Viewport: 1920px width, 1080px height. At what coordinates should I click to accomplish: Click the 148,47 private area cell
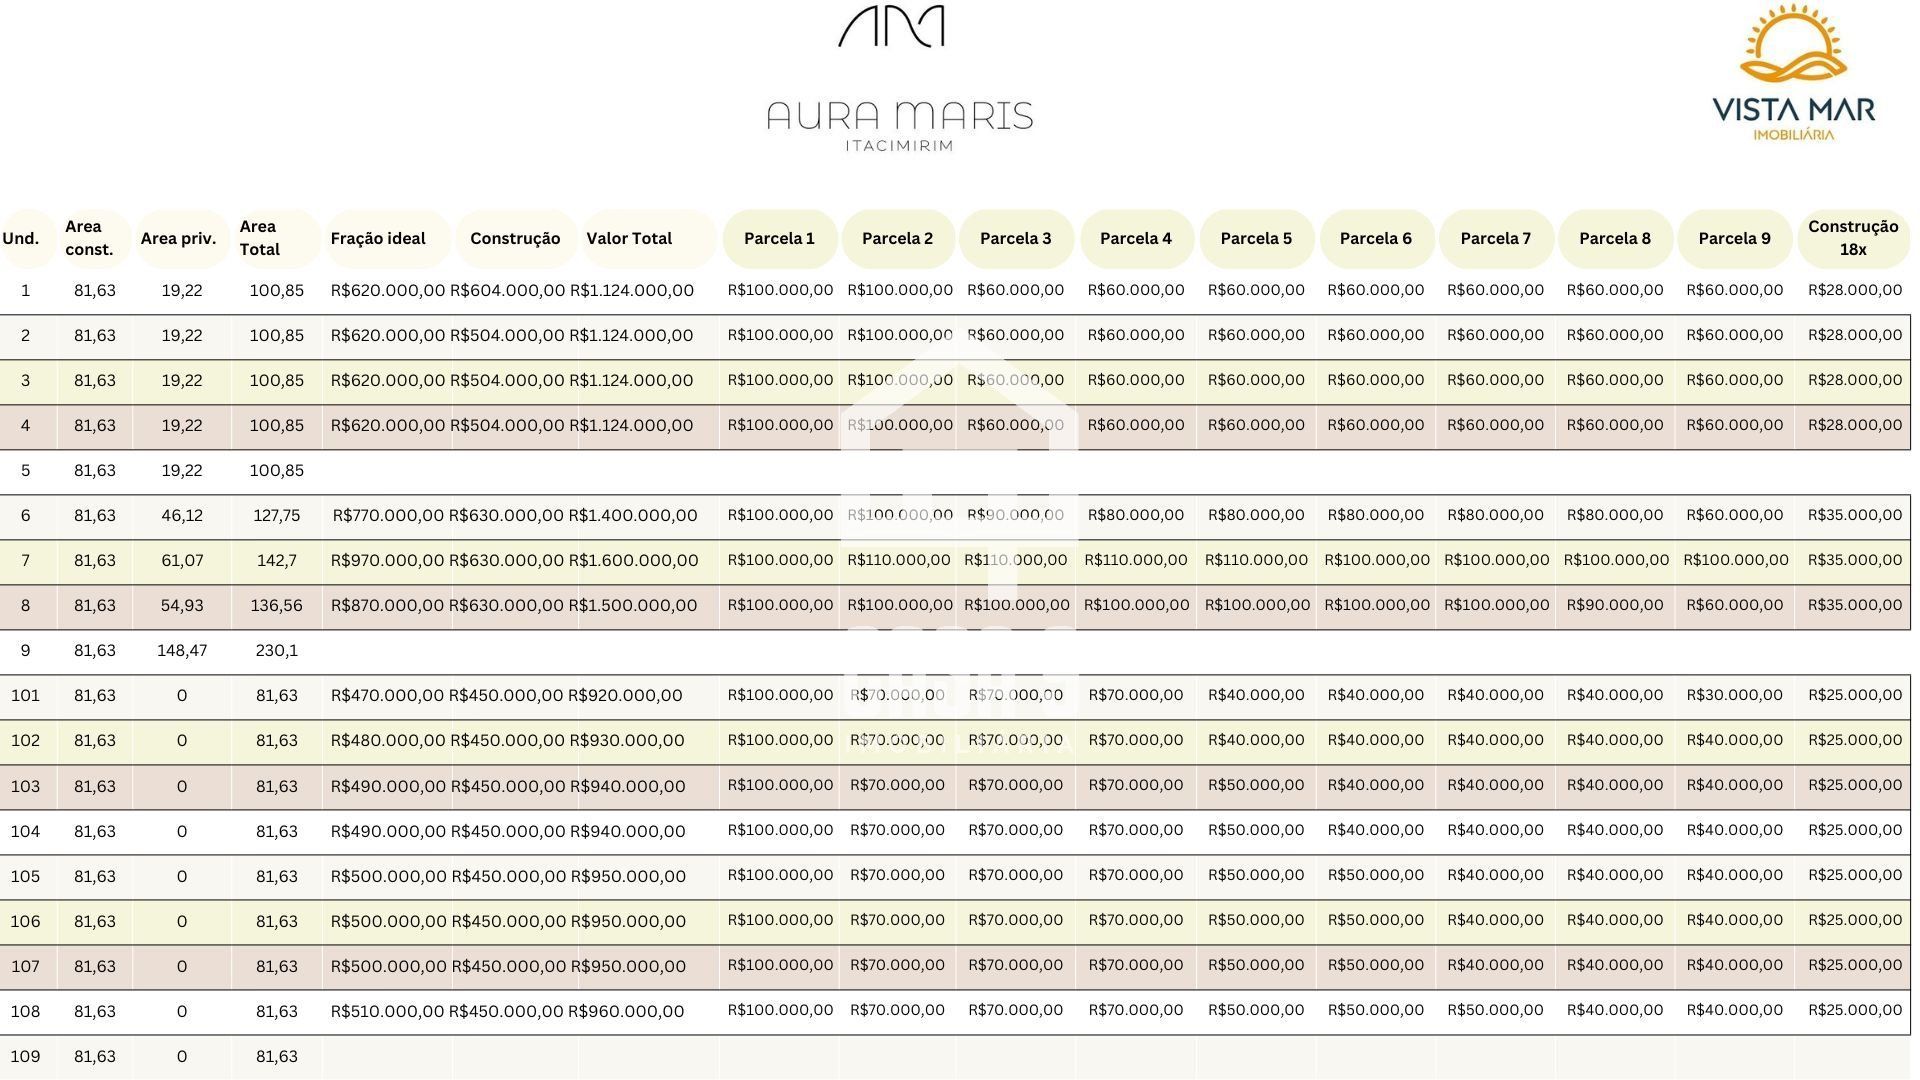182,650
